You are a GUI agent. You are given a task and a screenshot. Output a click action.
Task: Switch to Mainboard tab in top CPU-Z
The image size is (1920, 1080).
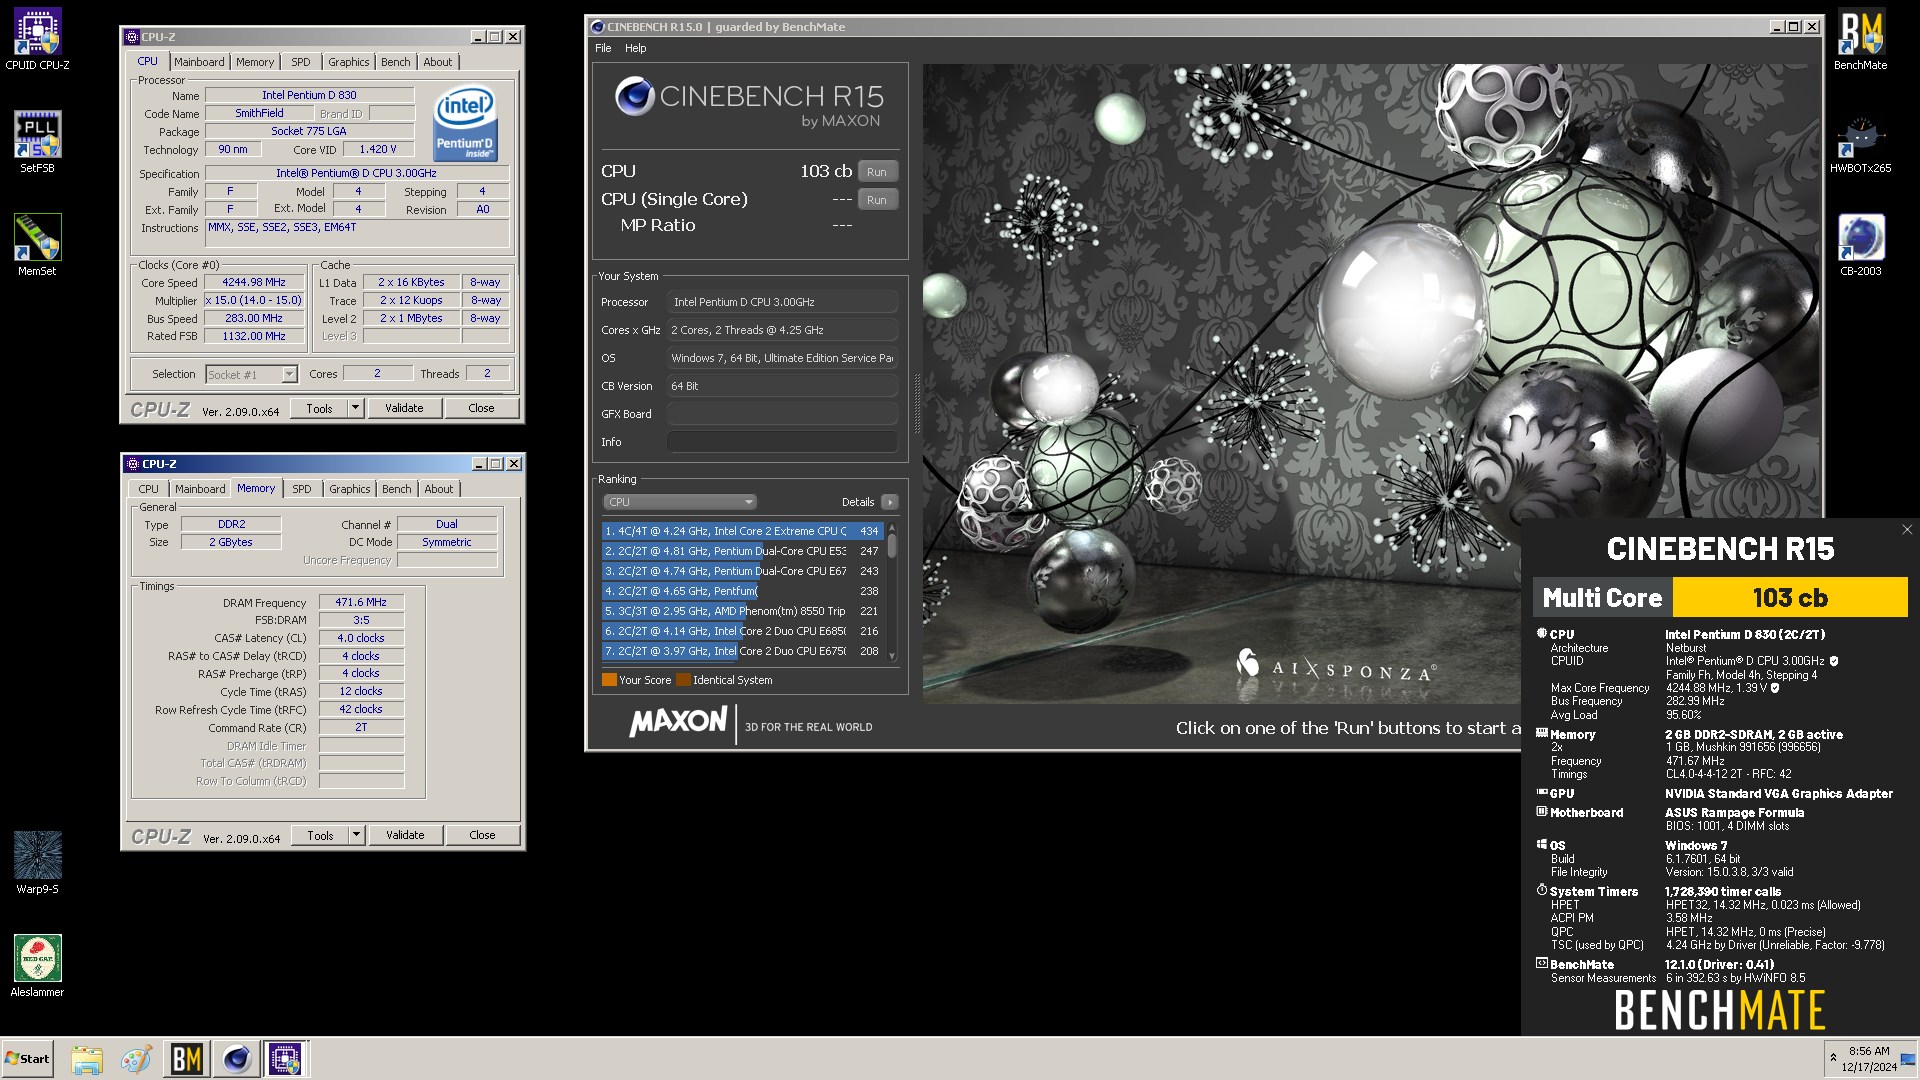[x=199, y=62]
